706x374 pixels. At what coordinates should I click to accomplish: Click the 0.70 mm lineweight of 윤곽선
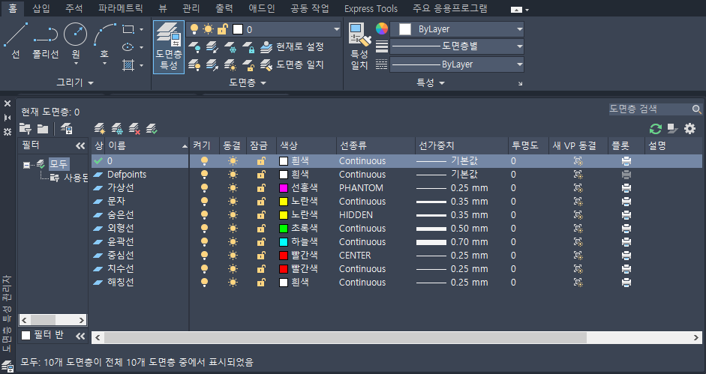coord(452,242)
